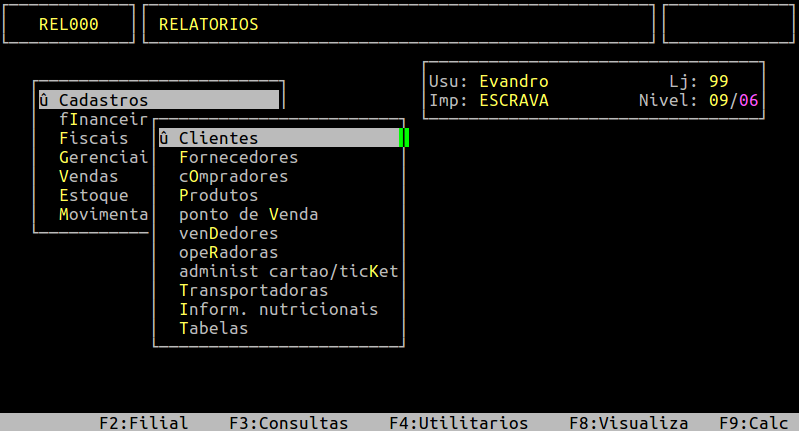Select the Fornecedores report entry

pyautogui.click(x=238, y=157)
